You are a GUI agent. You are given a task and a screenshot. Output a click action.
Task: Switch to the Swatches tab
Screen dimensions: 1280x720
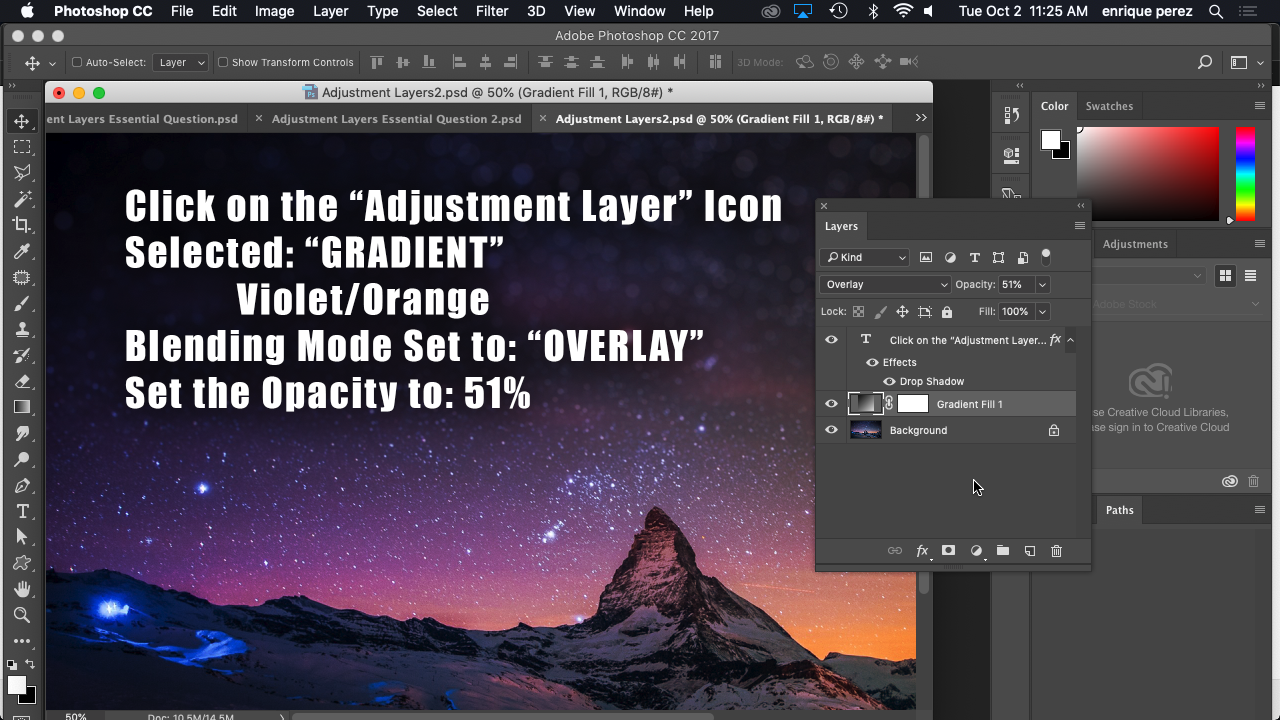point(1109,106)
